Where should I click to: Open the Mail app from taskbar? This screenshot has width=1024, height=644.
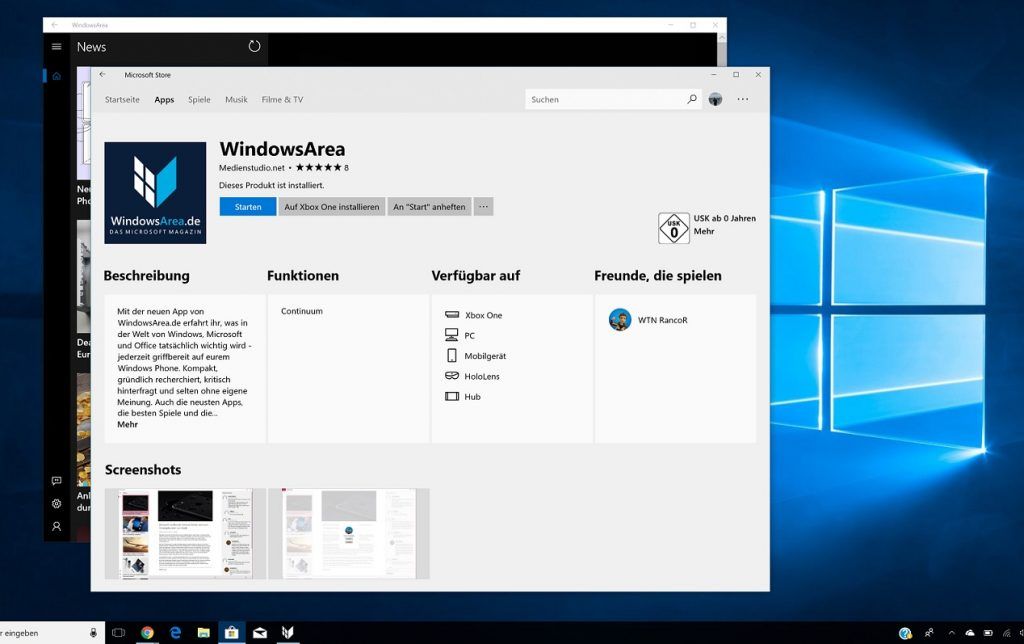point(260,633)
